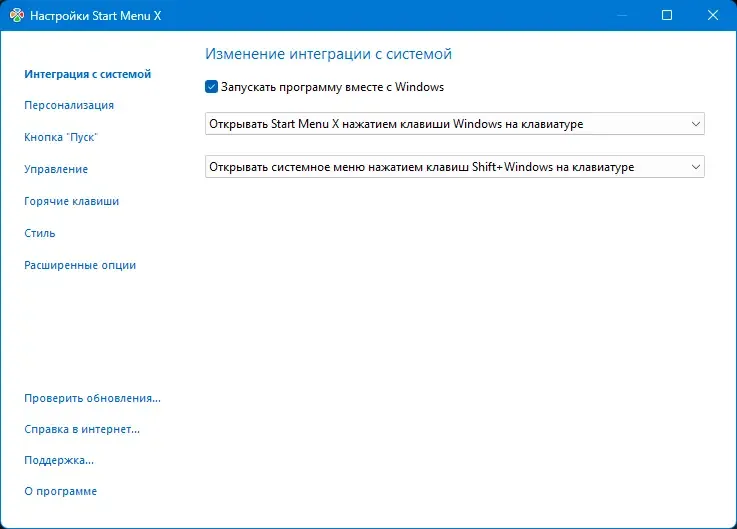Minimize the settings window
The image size is (737, 529).
point(622,16)
